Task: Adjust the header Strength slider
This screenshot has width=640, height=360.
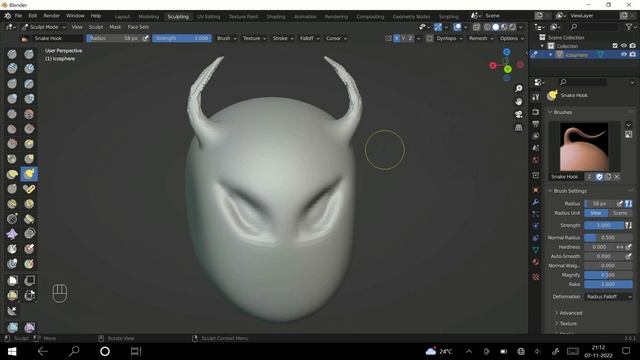Action: point(182,38)
